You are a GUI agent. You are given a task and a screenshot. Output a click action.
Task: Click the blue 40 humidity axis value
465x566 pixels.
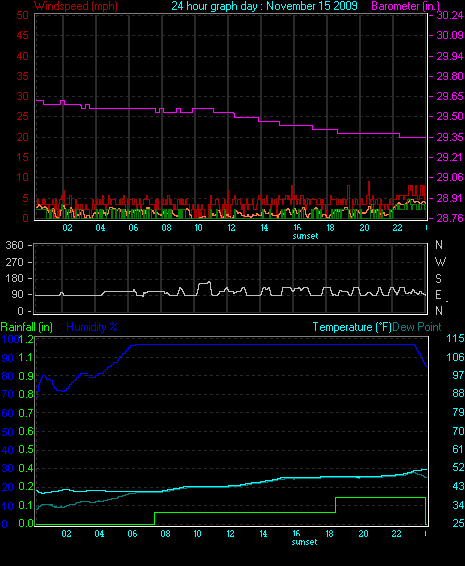point(8,450)
